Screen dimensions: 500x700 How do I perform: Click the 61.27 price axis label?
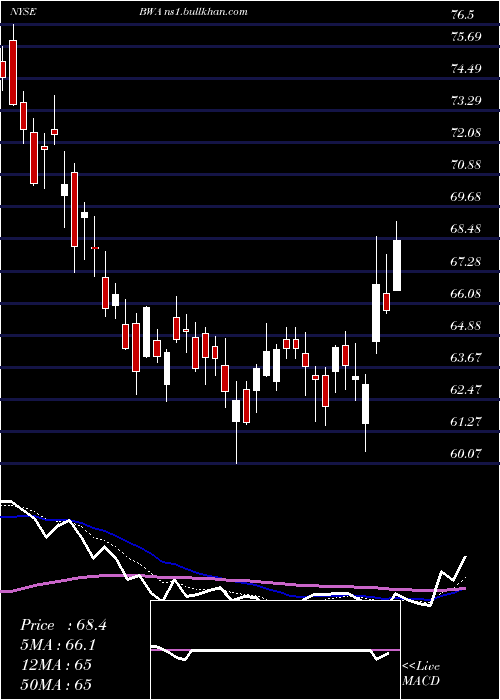point(466,421)
